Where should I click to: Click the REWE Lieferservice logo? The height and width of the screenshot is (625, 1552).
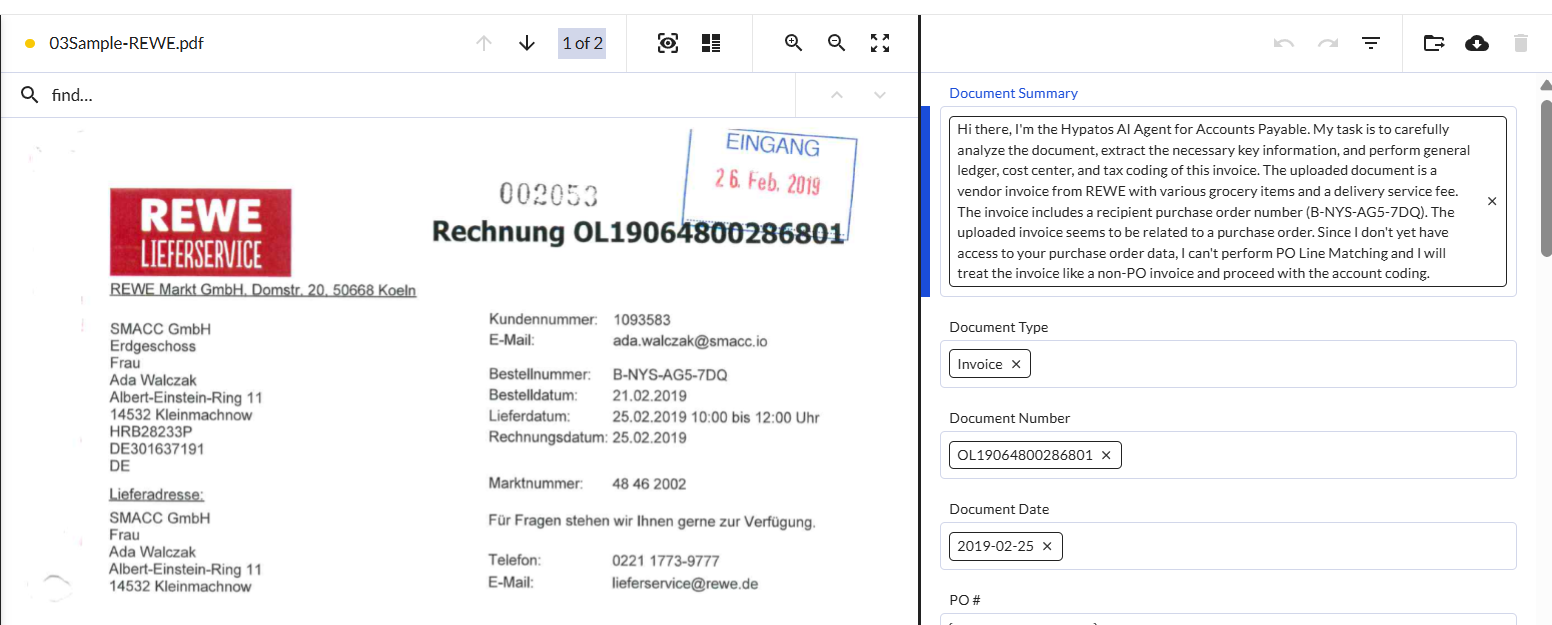201,231
